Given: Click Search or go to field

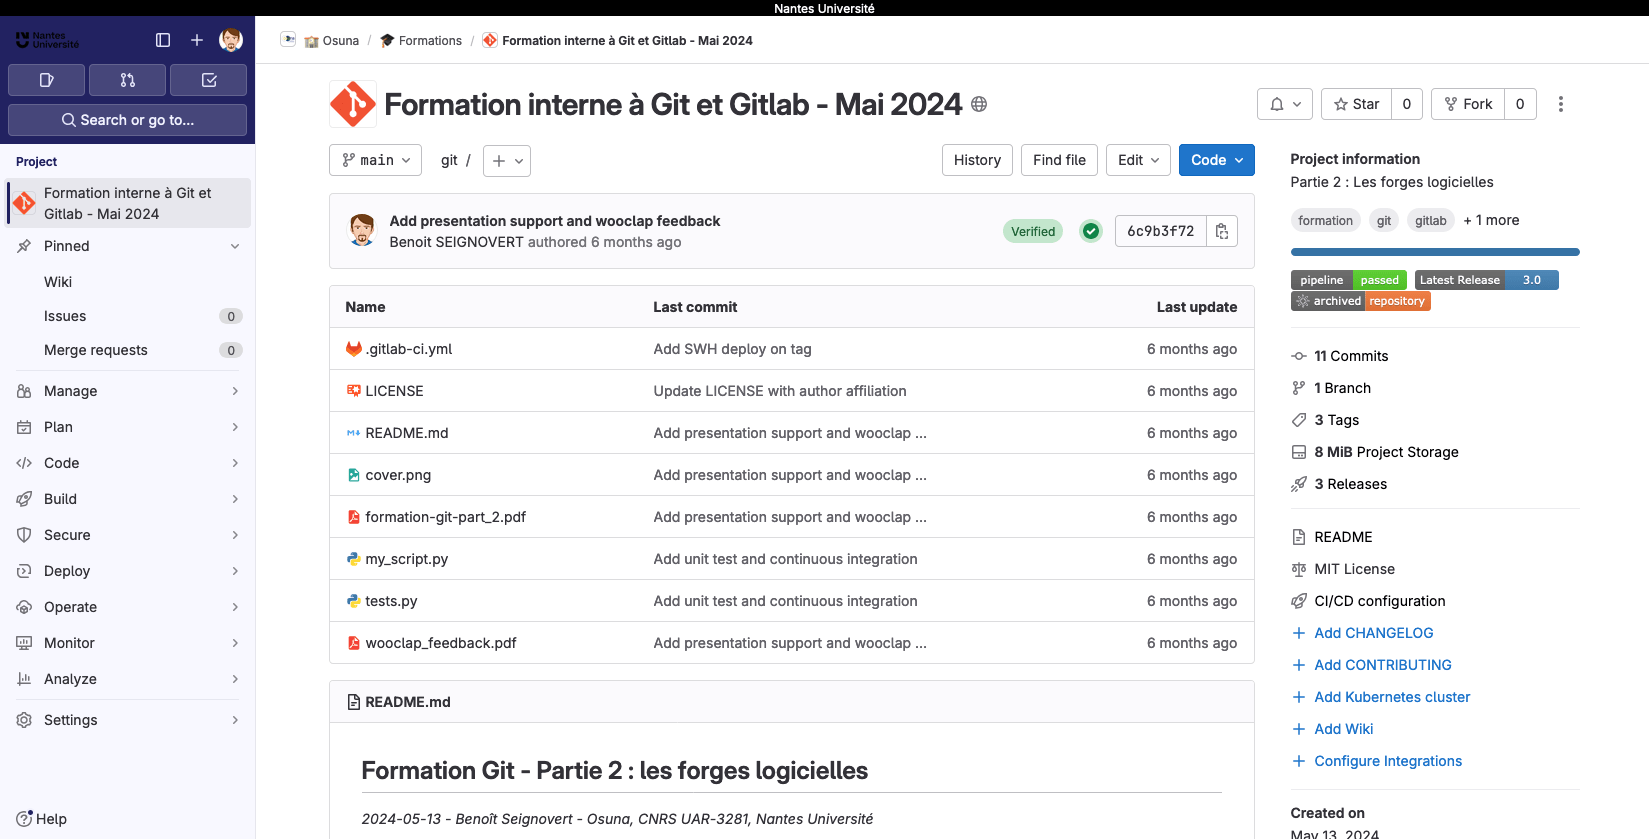Looking at the screenshot, I should [127, 120].
